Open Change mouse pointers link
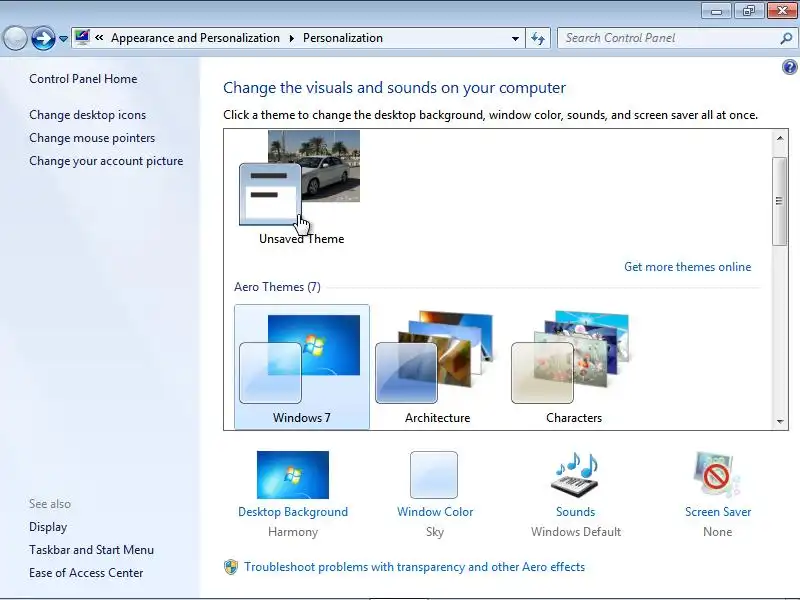The width and height of the screenshot is (800, 600). pos(92,138)
